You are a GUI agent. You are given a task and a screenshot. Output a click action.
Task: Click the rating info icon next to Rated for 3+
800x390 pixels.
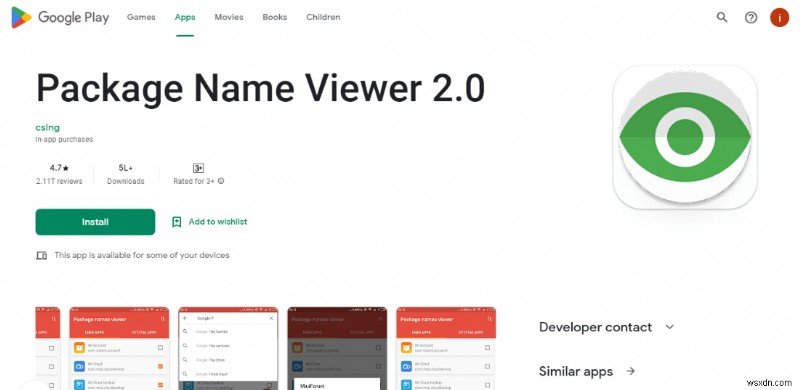tap(221, 181)
